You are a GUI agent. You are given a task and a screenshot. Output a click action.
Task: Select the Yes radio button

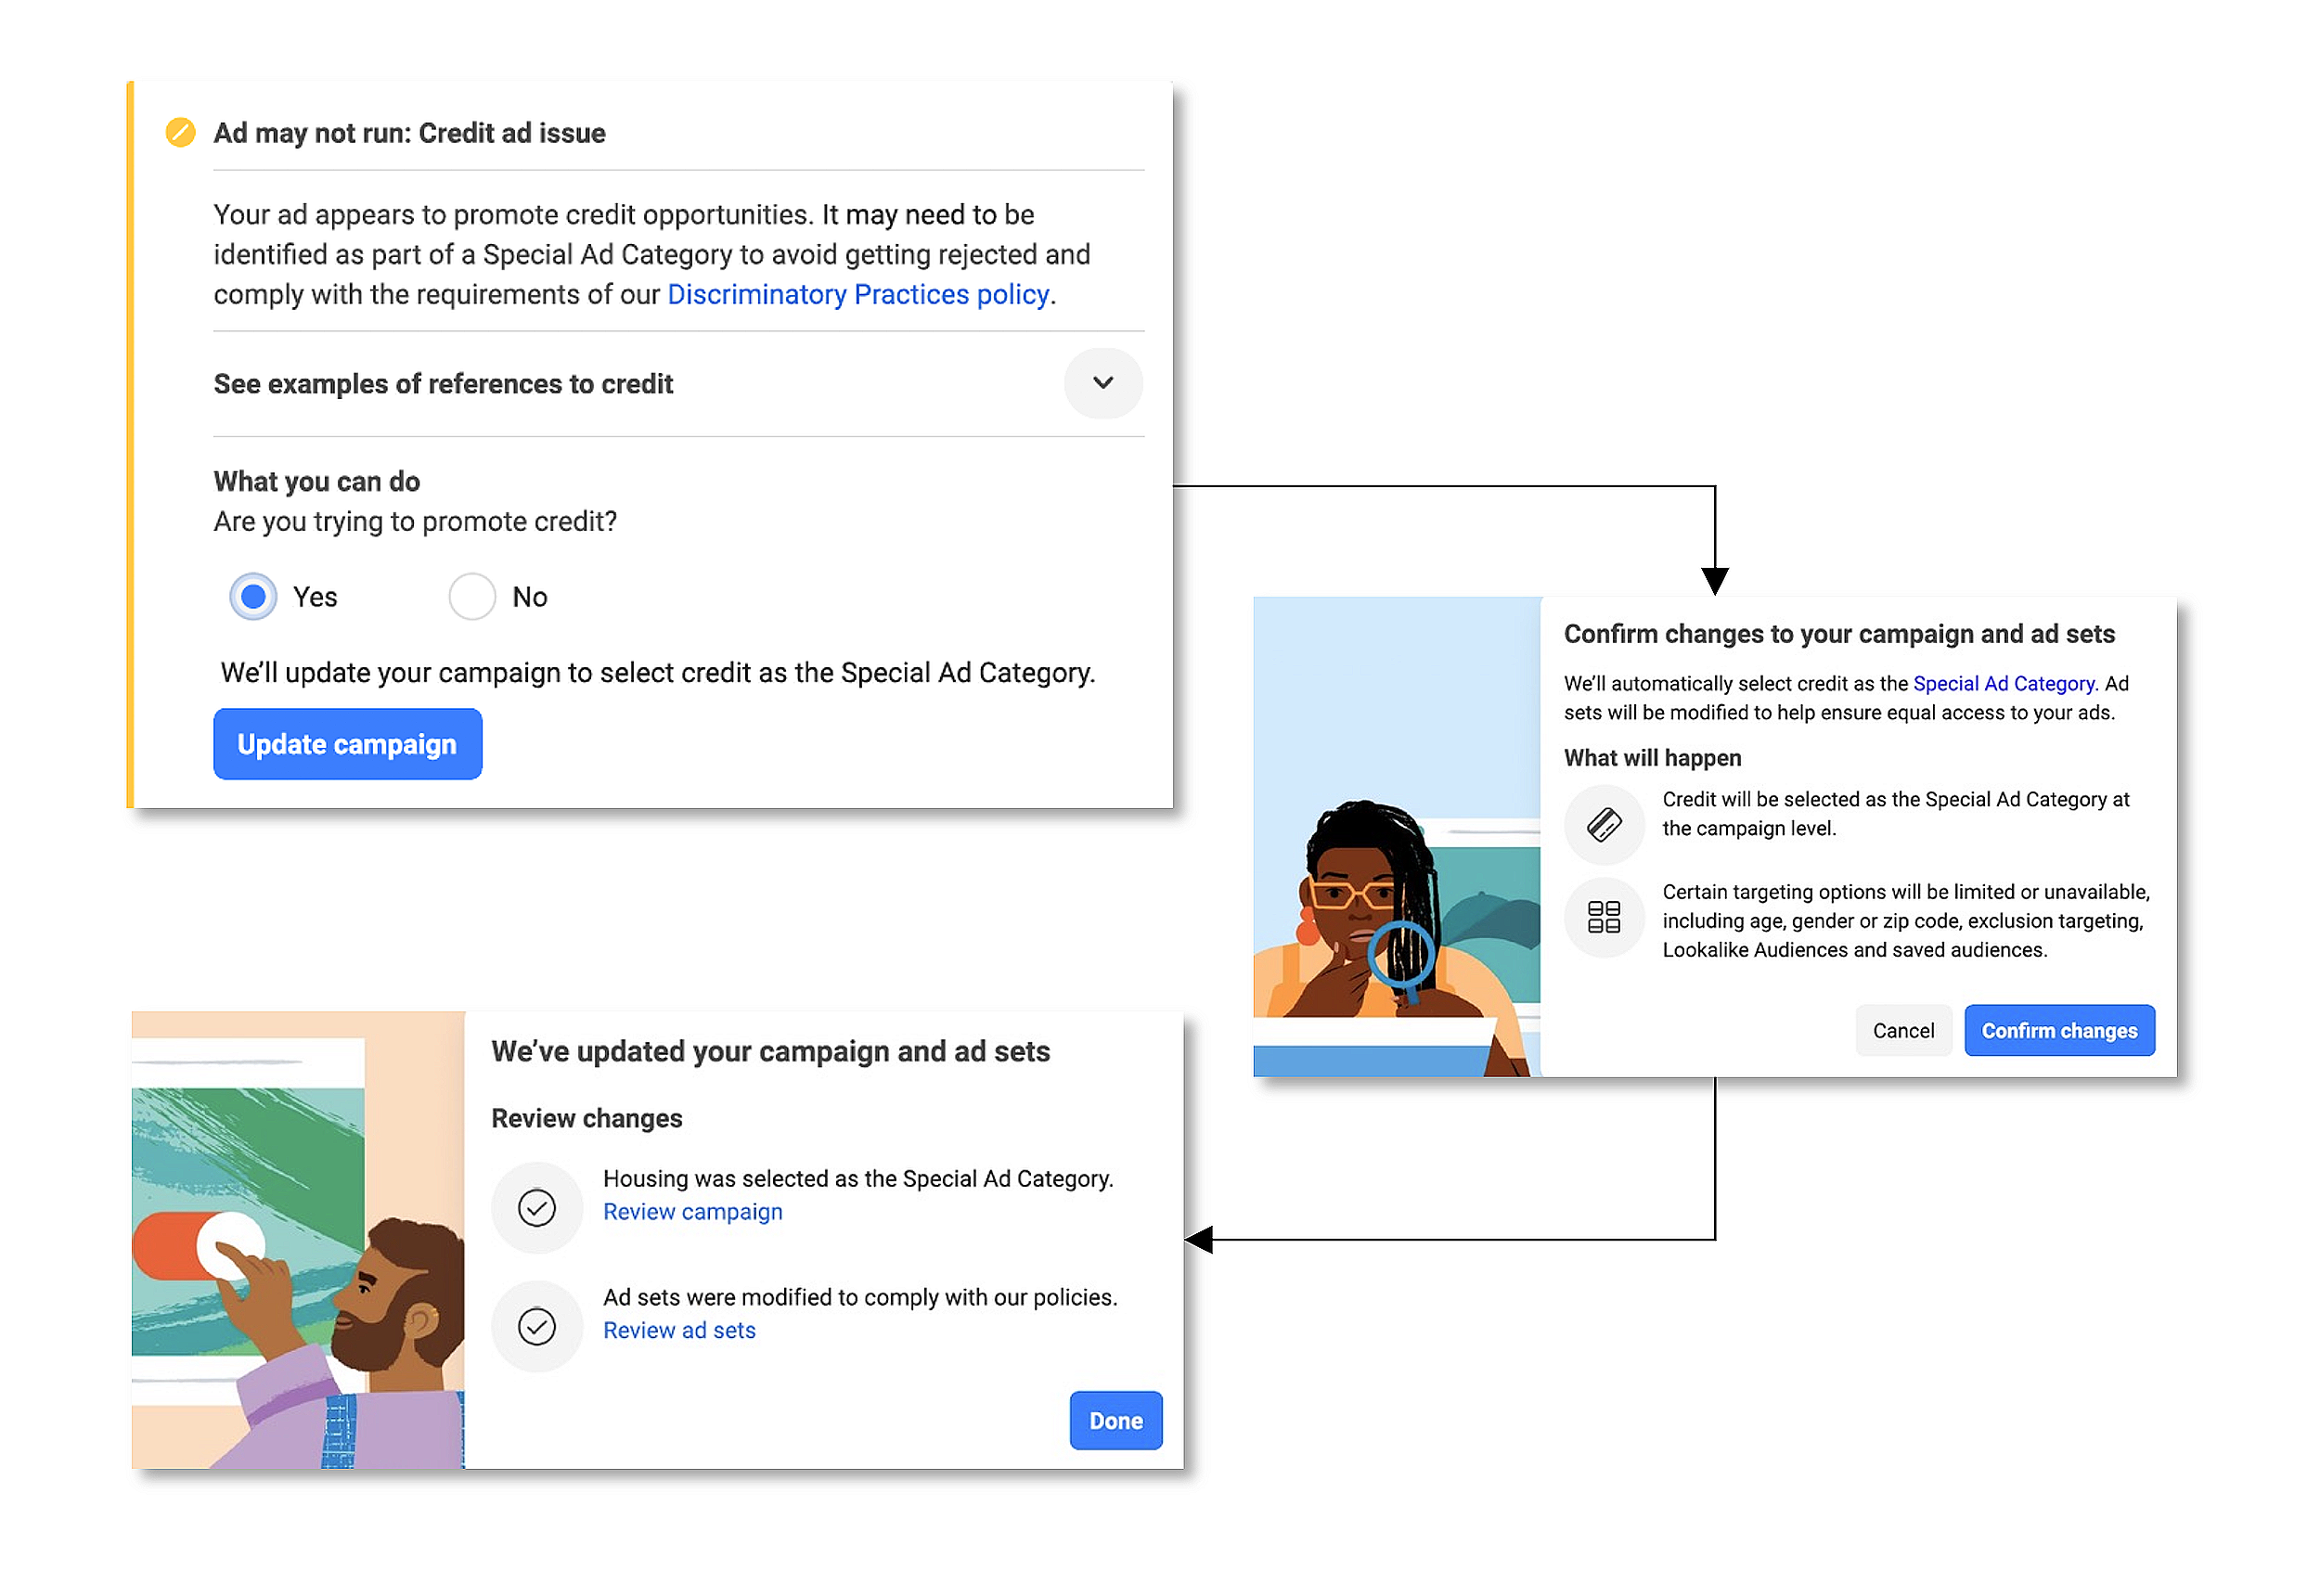253,597
